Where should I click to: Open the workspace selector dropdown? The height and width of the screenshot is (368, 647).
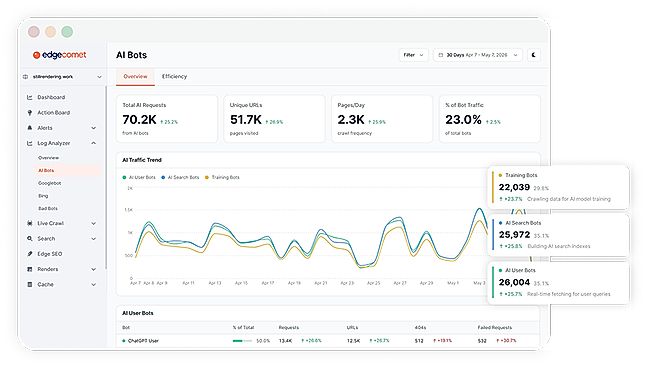(62, 77)
